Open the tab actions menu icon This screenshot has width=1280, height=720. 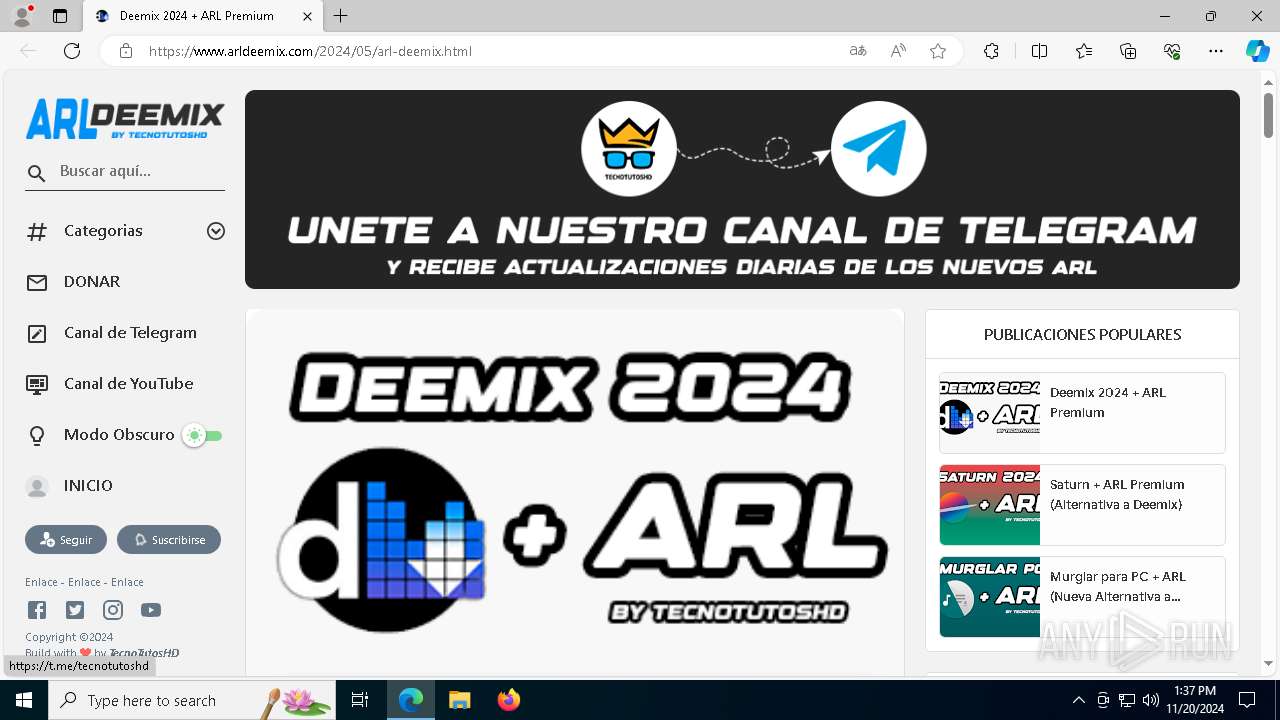[60, 16]
